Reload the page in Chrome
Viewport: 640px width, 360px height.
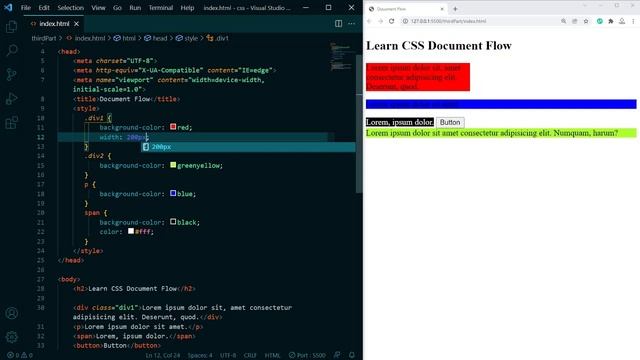(391, 21)
